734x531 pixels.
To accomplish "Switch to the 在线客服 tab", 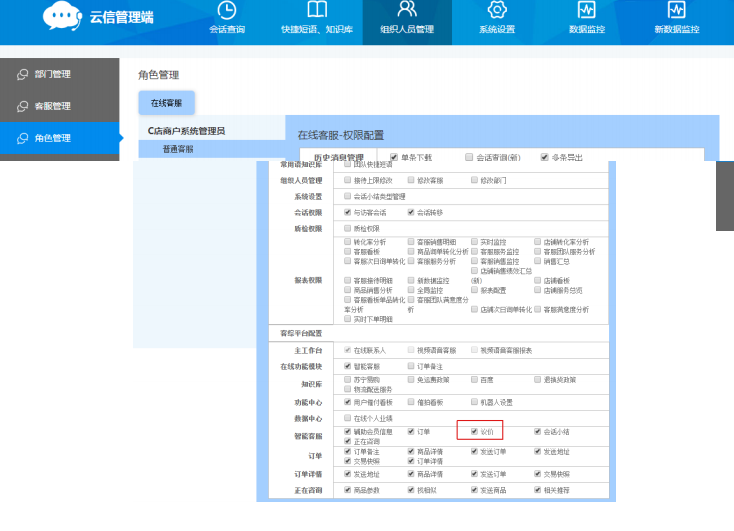I will tap(166, 103).
